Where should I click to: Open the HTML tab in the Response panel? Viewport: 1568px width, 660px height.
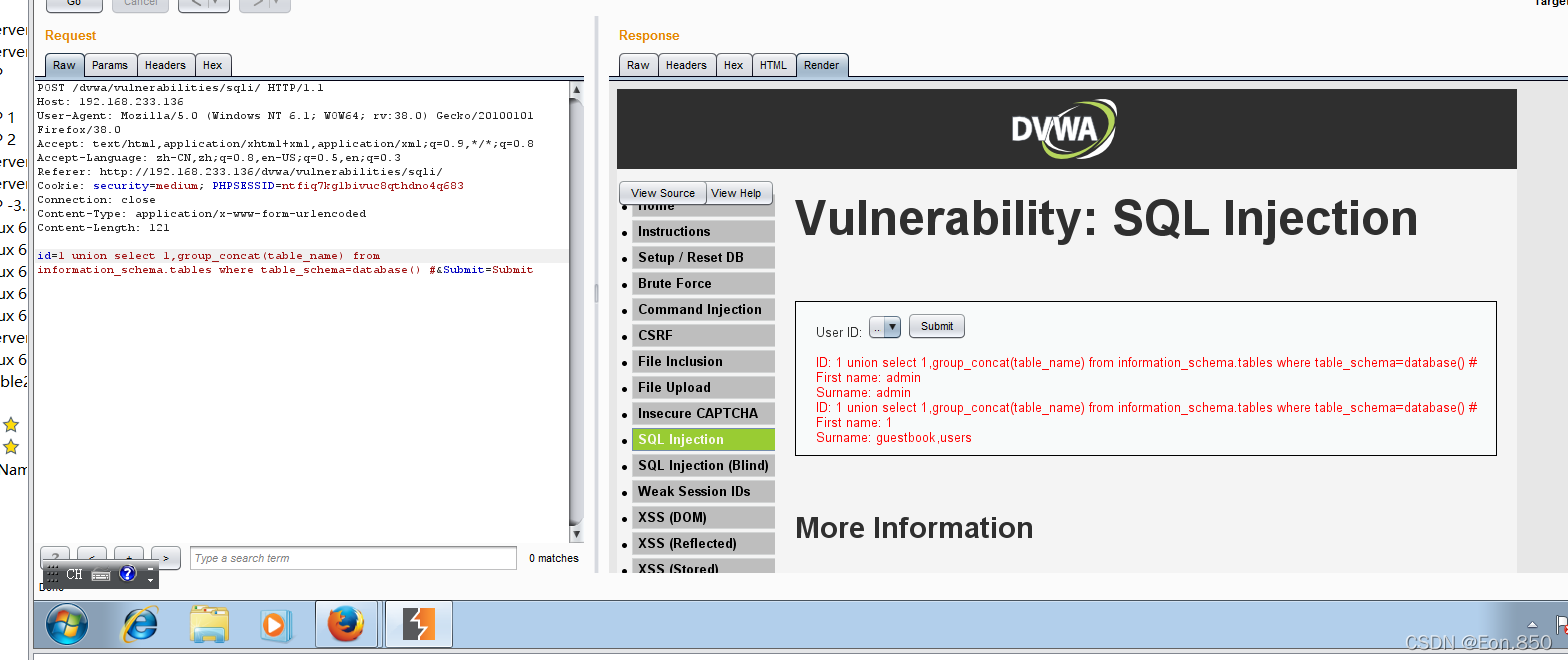pos(773,65)
